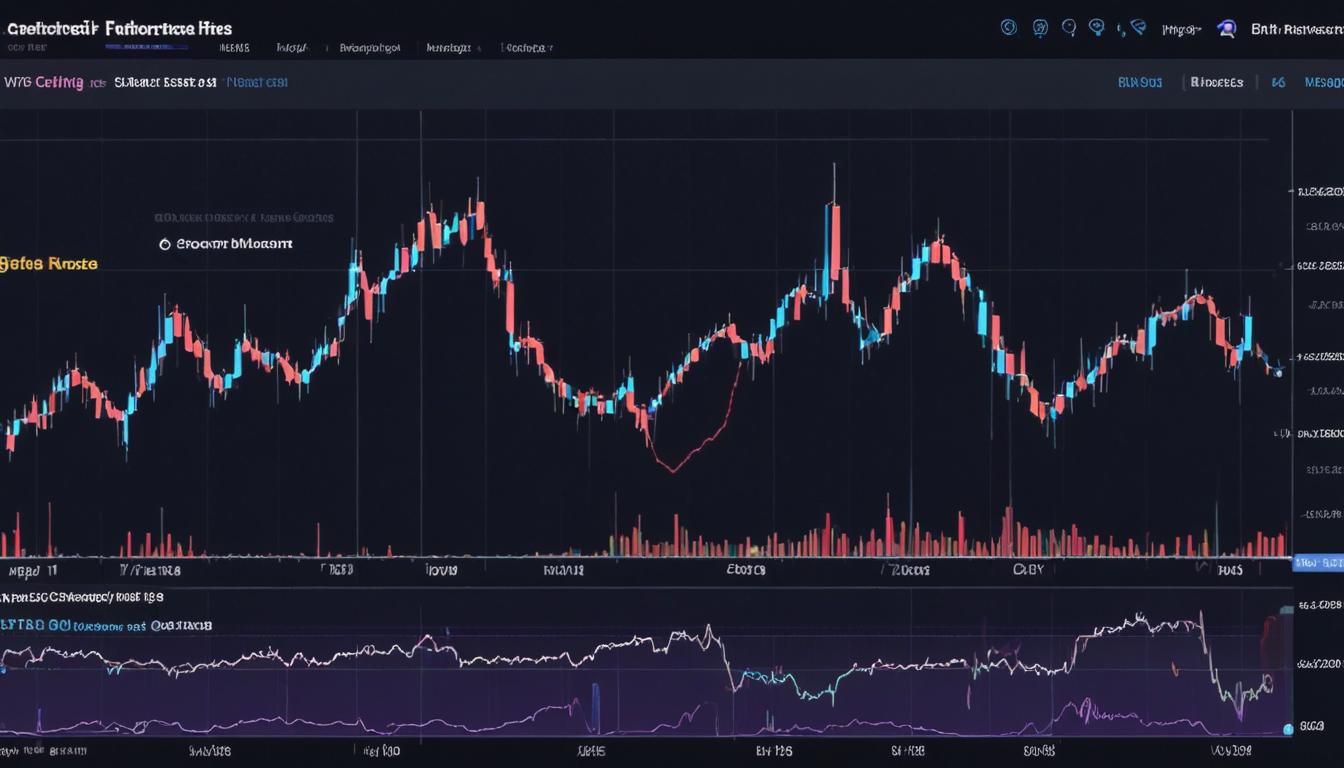Viewport: 1344px width, 768px height.
Task: Click the Indicators button in the chart toolbar
Action: pos(1215,82)
